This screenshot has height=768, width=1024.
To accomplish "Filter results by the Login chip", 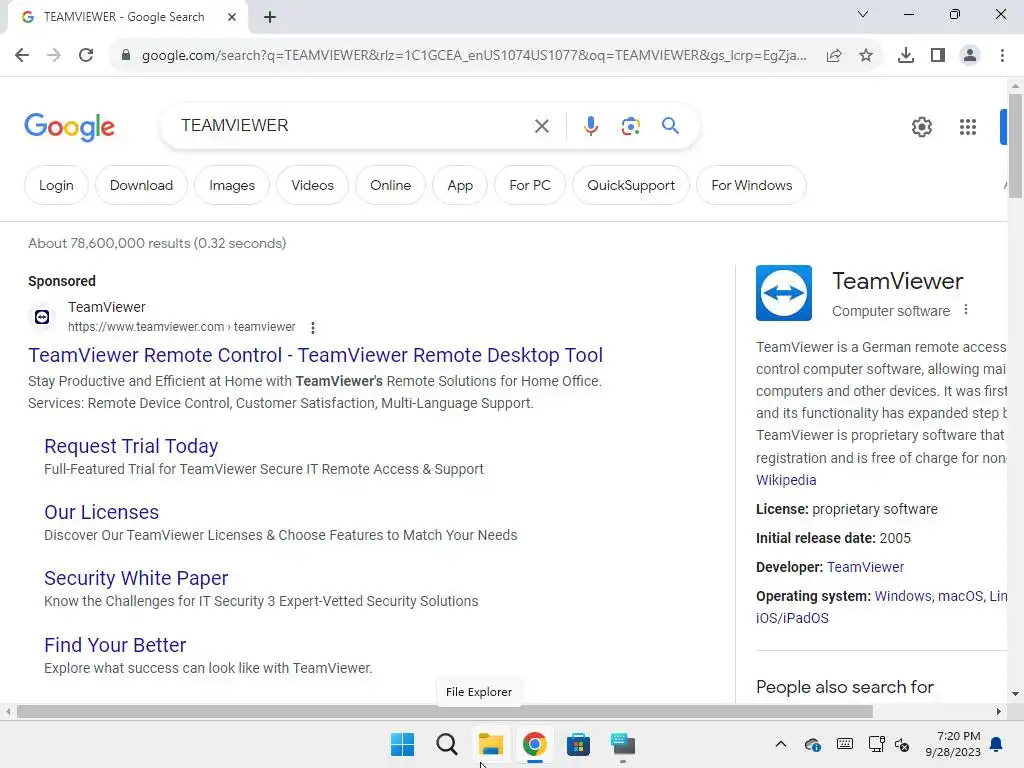I will (56, 185).
